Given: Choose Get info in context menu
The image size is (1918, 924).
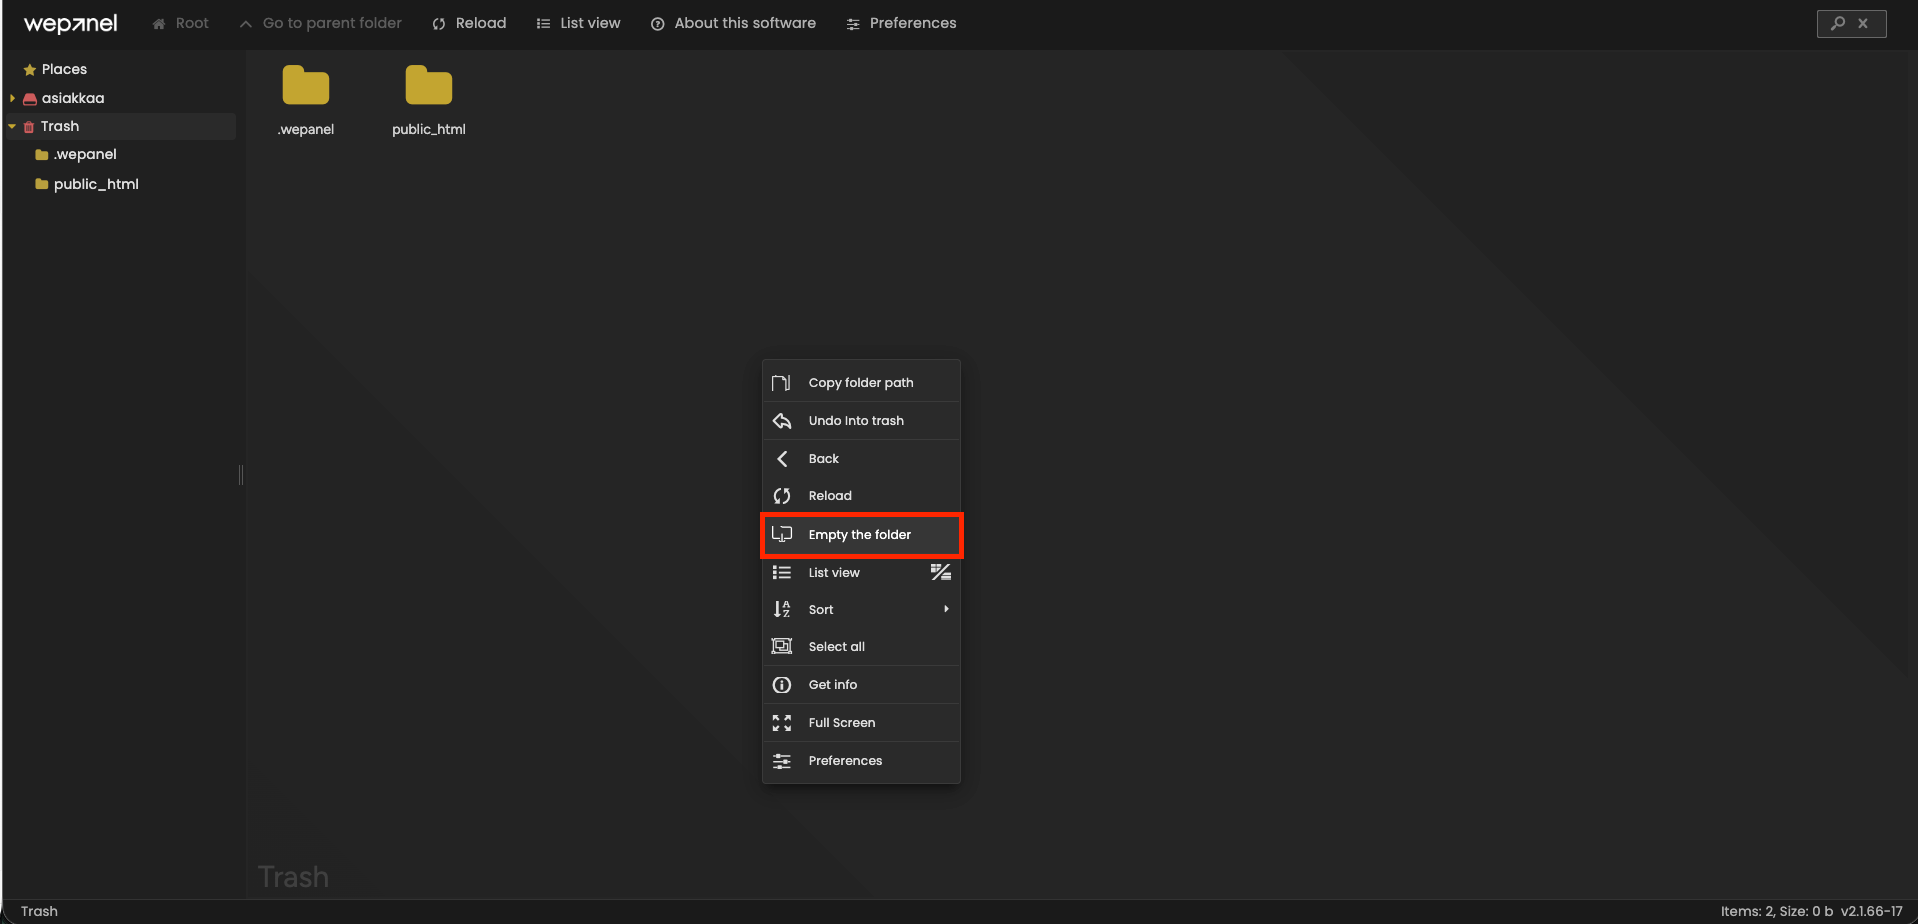Looking at the screenshot, I should pos(861,685).
